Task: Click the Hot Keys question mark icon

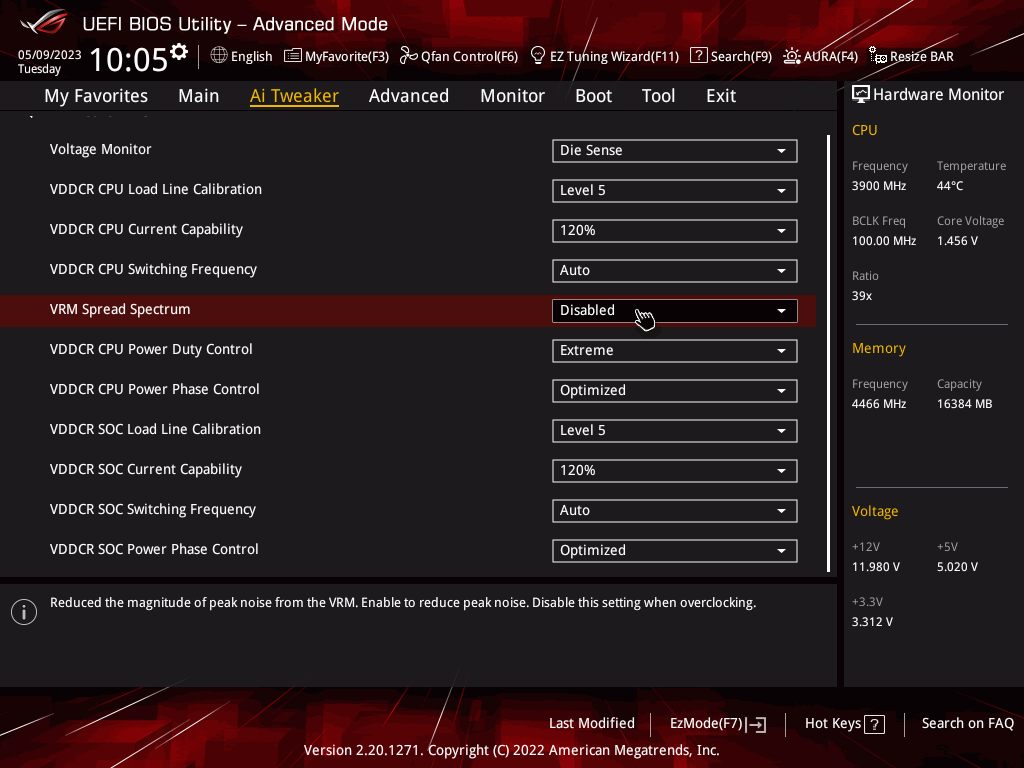Action: pos(875,725)
